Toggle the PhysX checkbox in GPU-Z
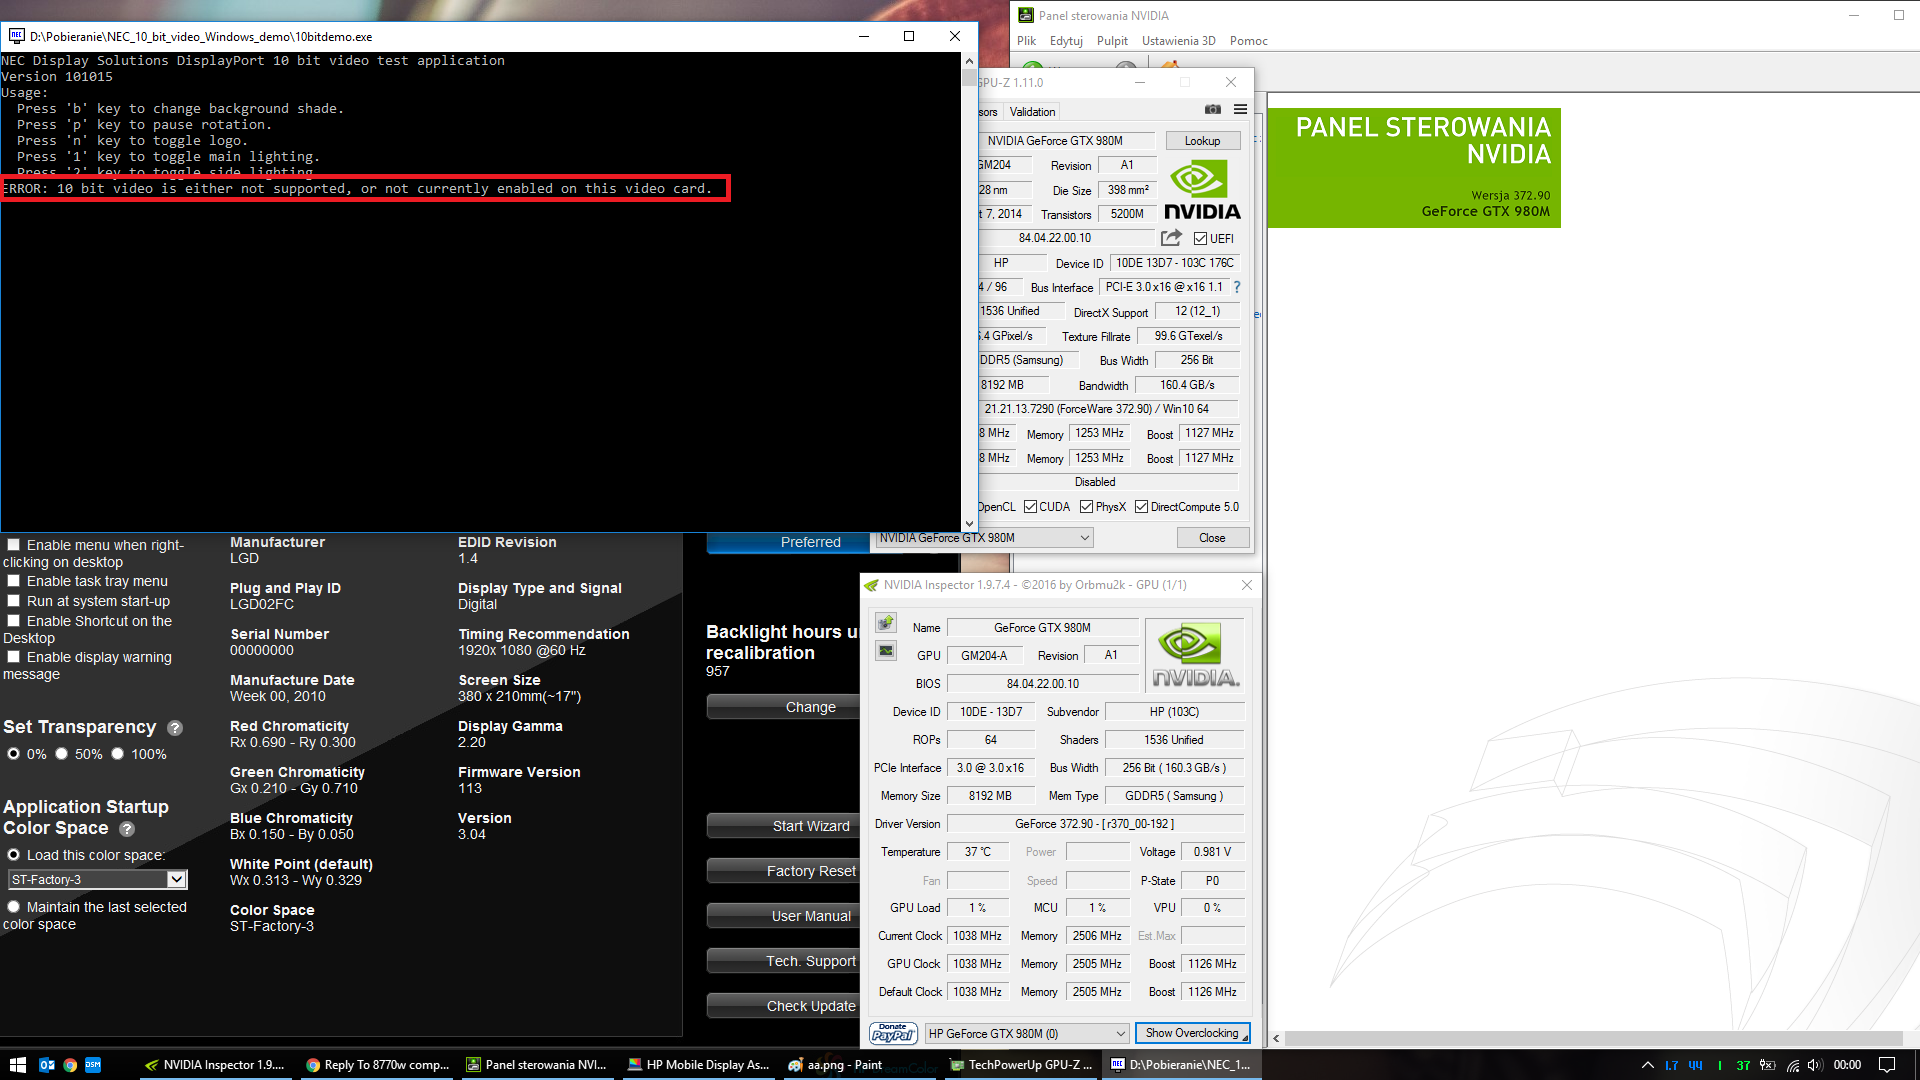1920x1080 pixels. [x=1086, y=507]
